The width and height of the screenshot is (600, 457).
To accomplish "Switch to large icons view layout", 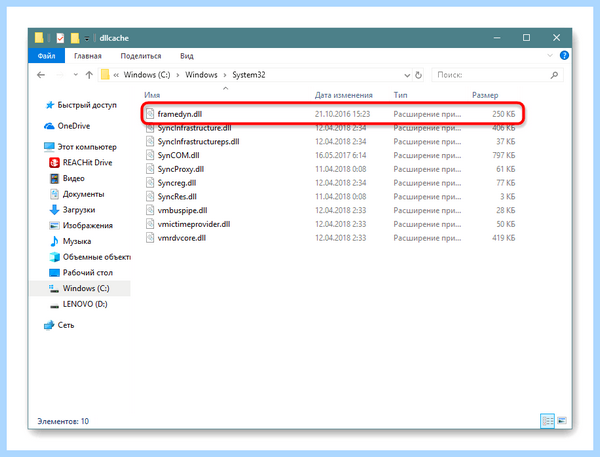I will click(x=562, y=421).
